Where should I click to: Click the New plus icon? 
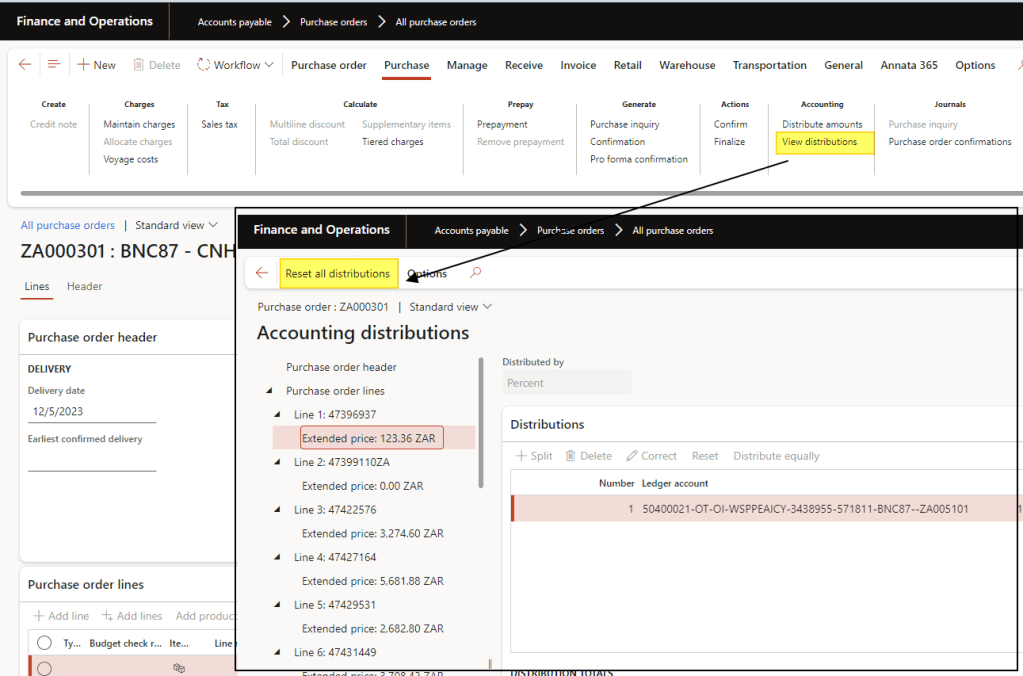coord(84,65)
